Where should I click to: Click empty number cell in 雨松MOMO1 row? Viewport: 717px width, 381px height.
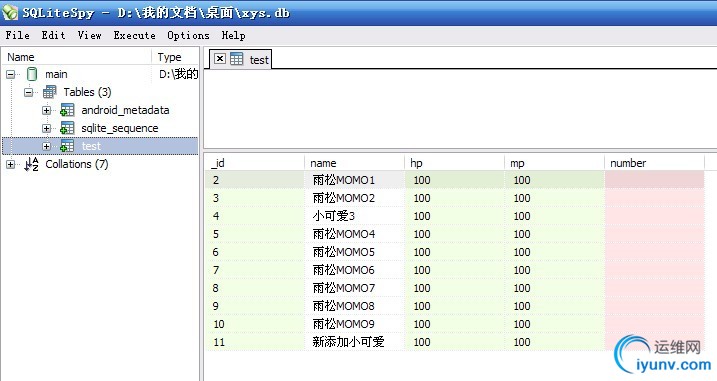click(654, 180)
